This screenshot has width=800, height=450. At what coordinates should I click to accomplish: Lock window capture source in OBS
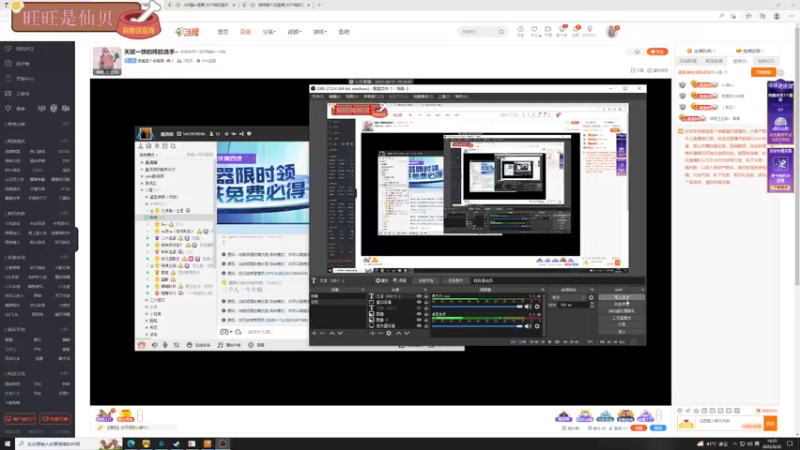426,302
